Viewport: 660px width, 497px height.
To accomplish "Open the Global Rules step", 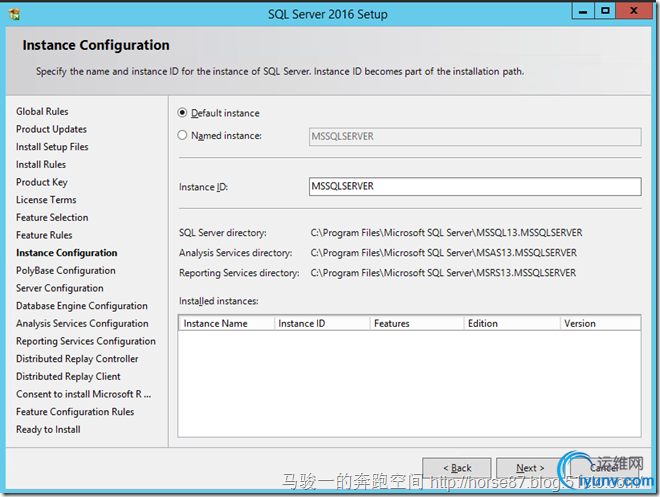I will tap(42, 112).
